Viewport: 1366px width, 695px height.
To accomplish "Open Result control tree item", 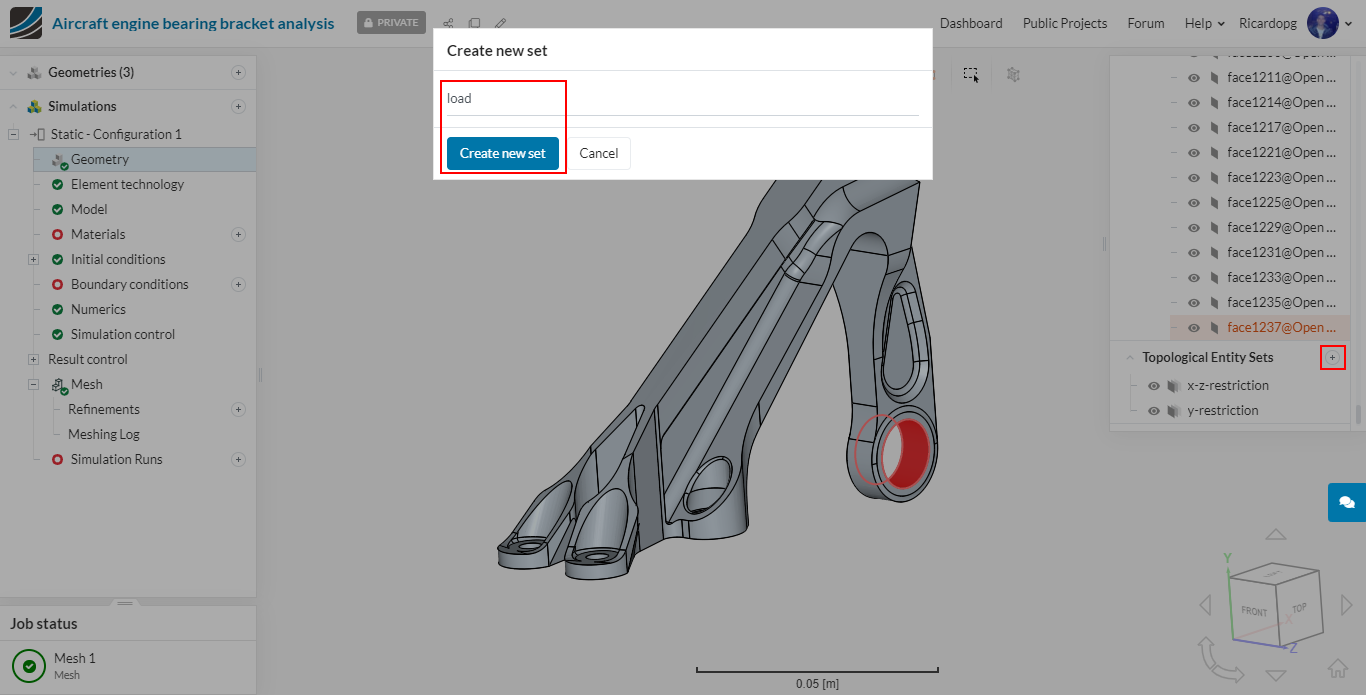I will [x=88, y=359].
